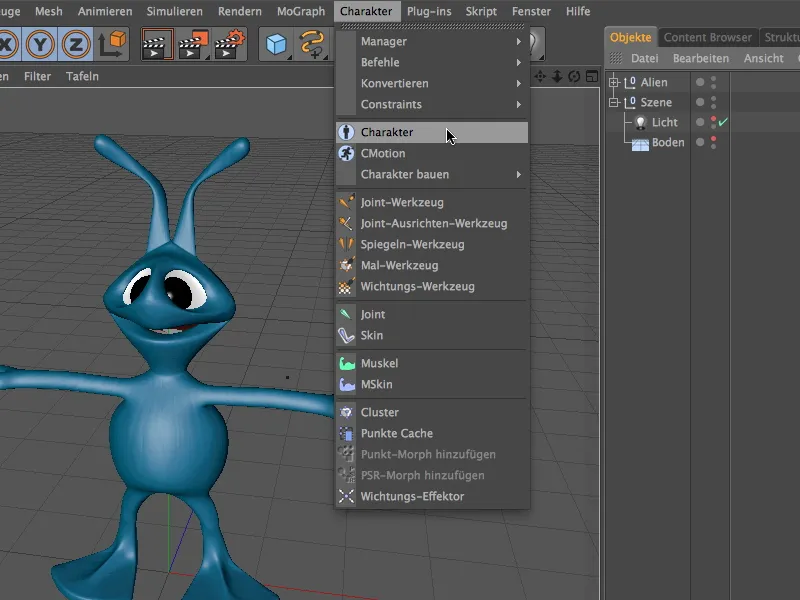Render the active view with the clapperboard icon

click(x=157, y=44)
